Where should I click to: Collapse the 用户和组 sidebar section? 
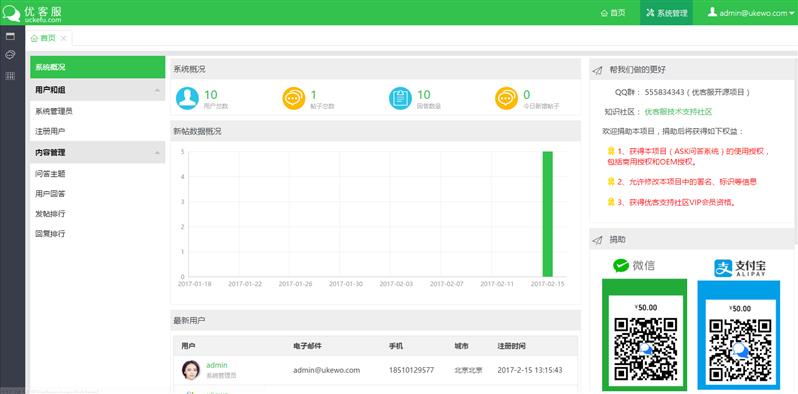157,91
